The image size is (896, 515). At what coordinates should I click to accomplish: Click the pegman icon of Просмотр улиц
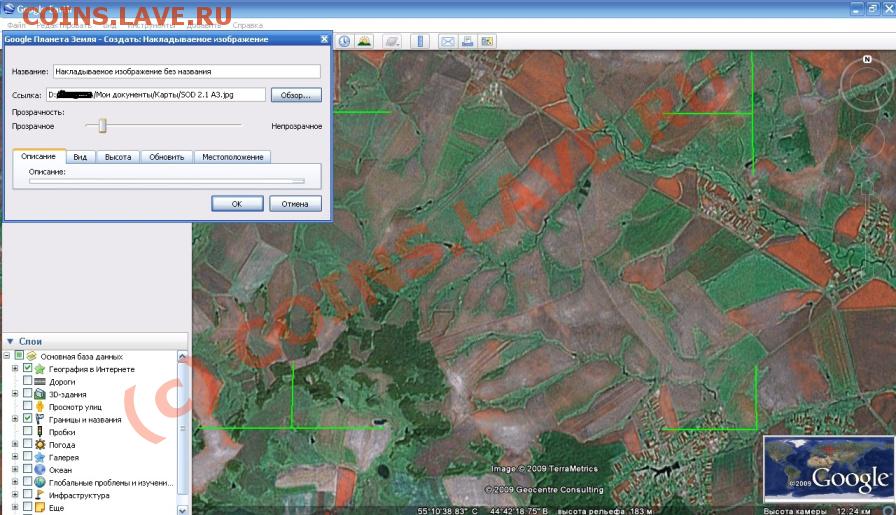tap(39, 407)
